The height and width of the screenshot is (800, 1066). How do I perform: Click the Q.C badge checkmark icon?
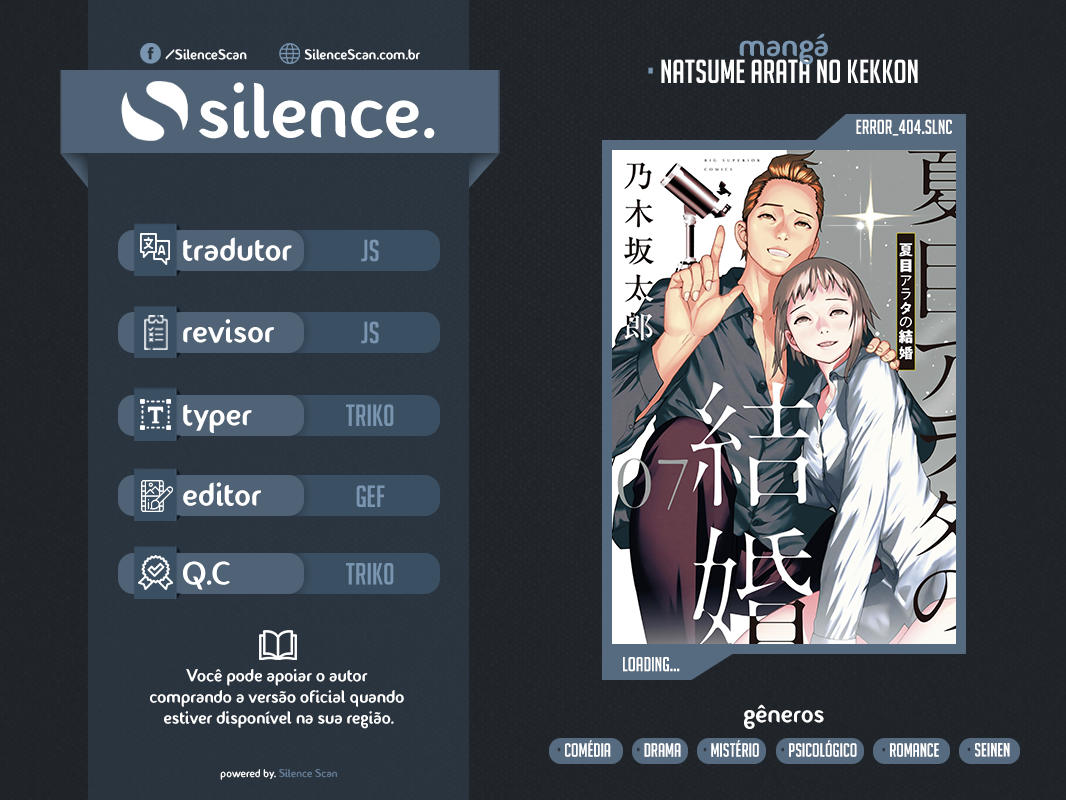156,573
